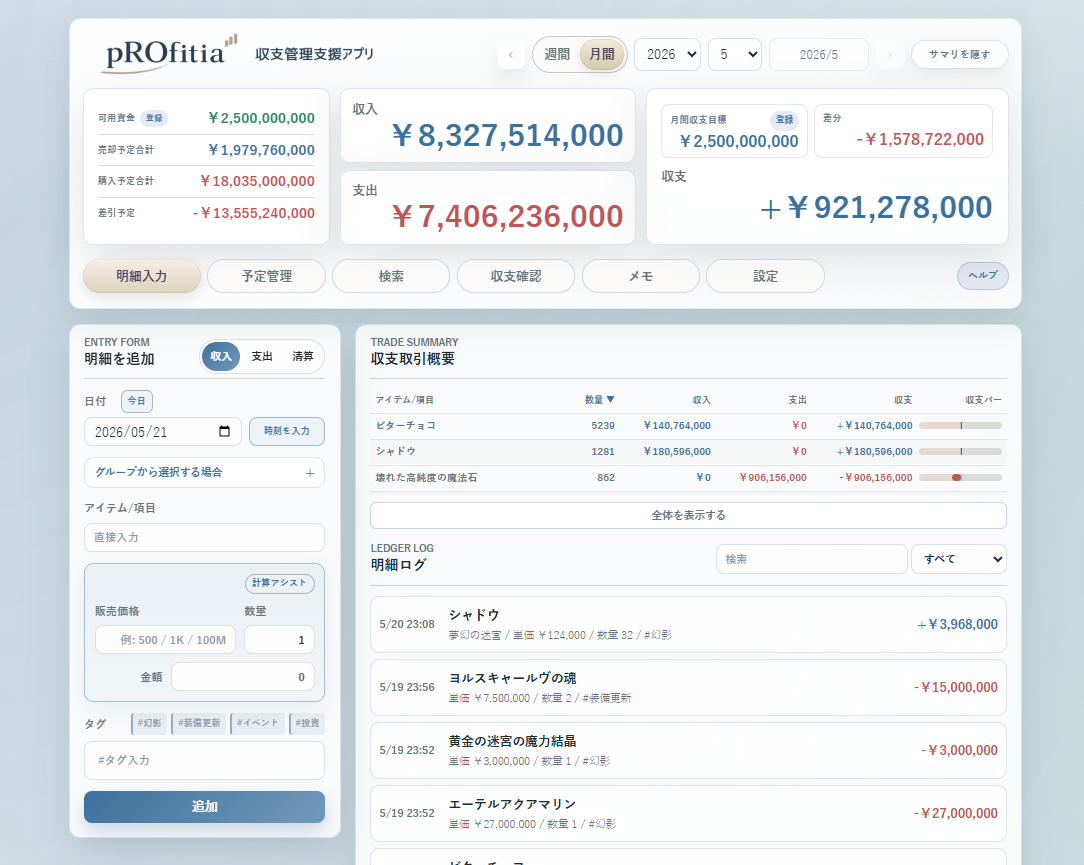1084x865 pixels.
Task: Click the date field 2026/05/21
Action: pos(162,431)
